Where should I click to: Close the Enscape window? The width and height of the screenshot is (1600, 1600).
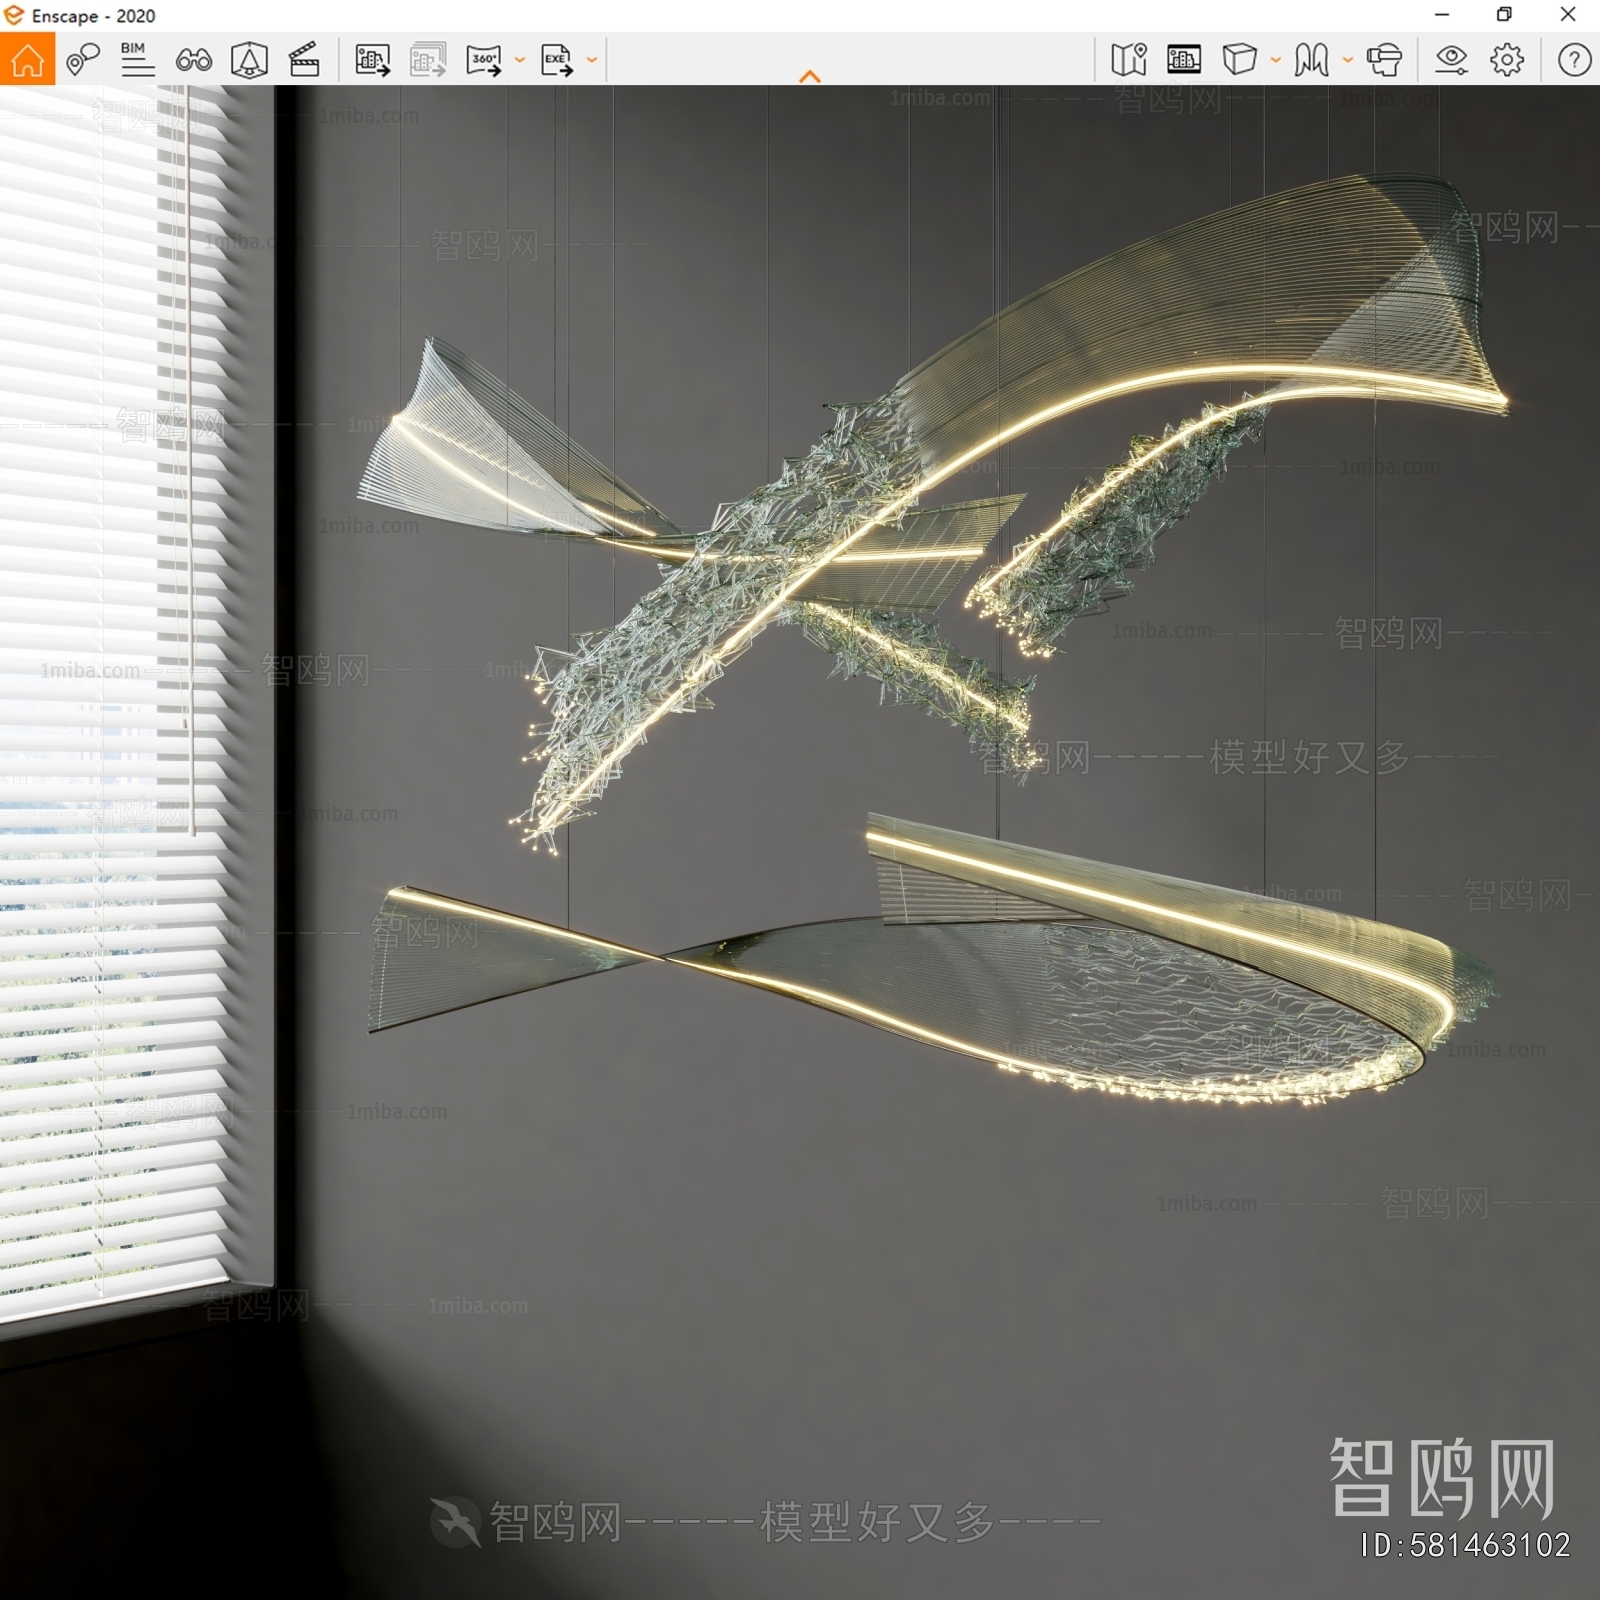click(x=1568, y=15)
